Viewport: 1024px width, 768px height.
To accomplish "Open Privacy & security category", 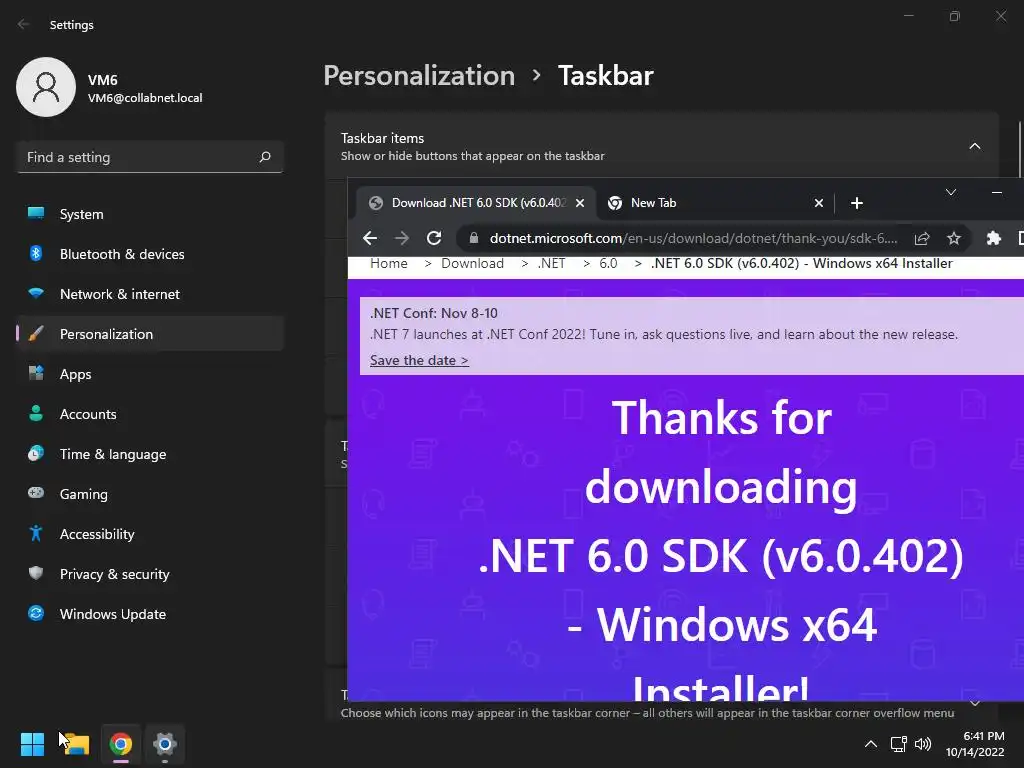I will [x=150, y=574].
